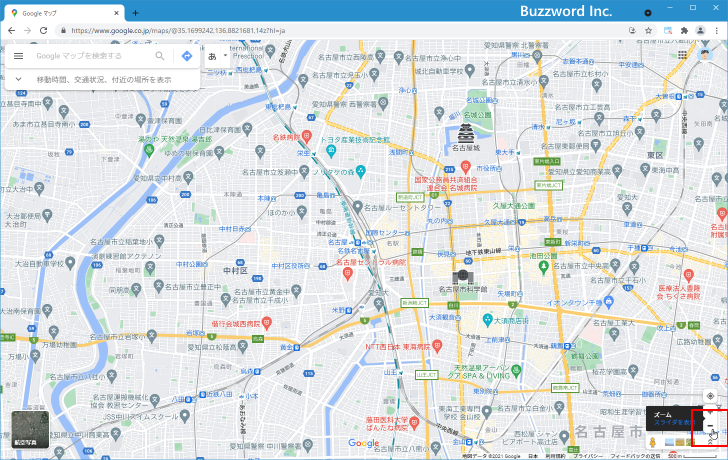The image size is (728, 460).
Task: Click the 名鉄病院 red hospital pin
Action: tap(306, 136)
